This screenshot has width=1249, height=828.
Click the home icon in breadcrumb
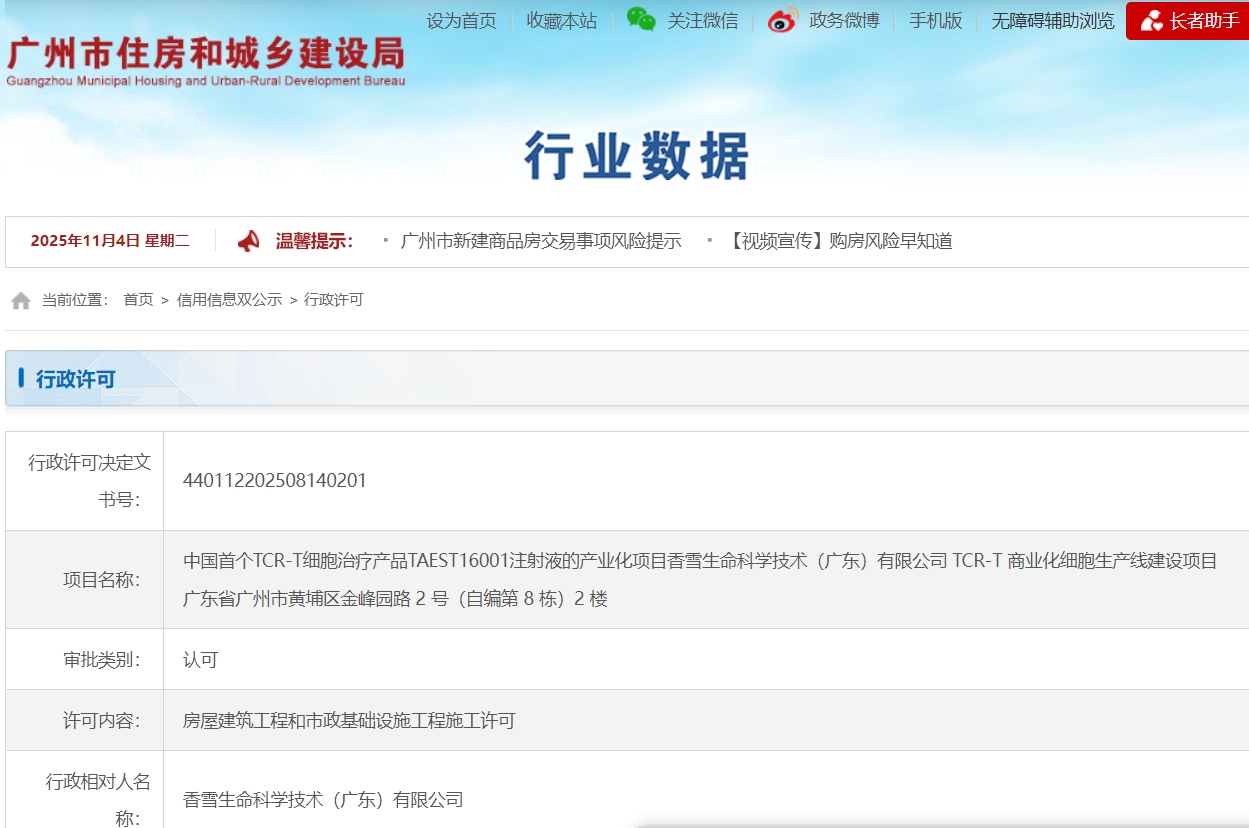click(x=21, y=300)
